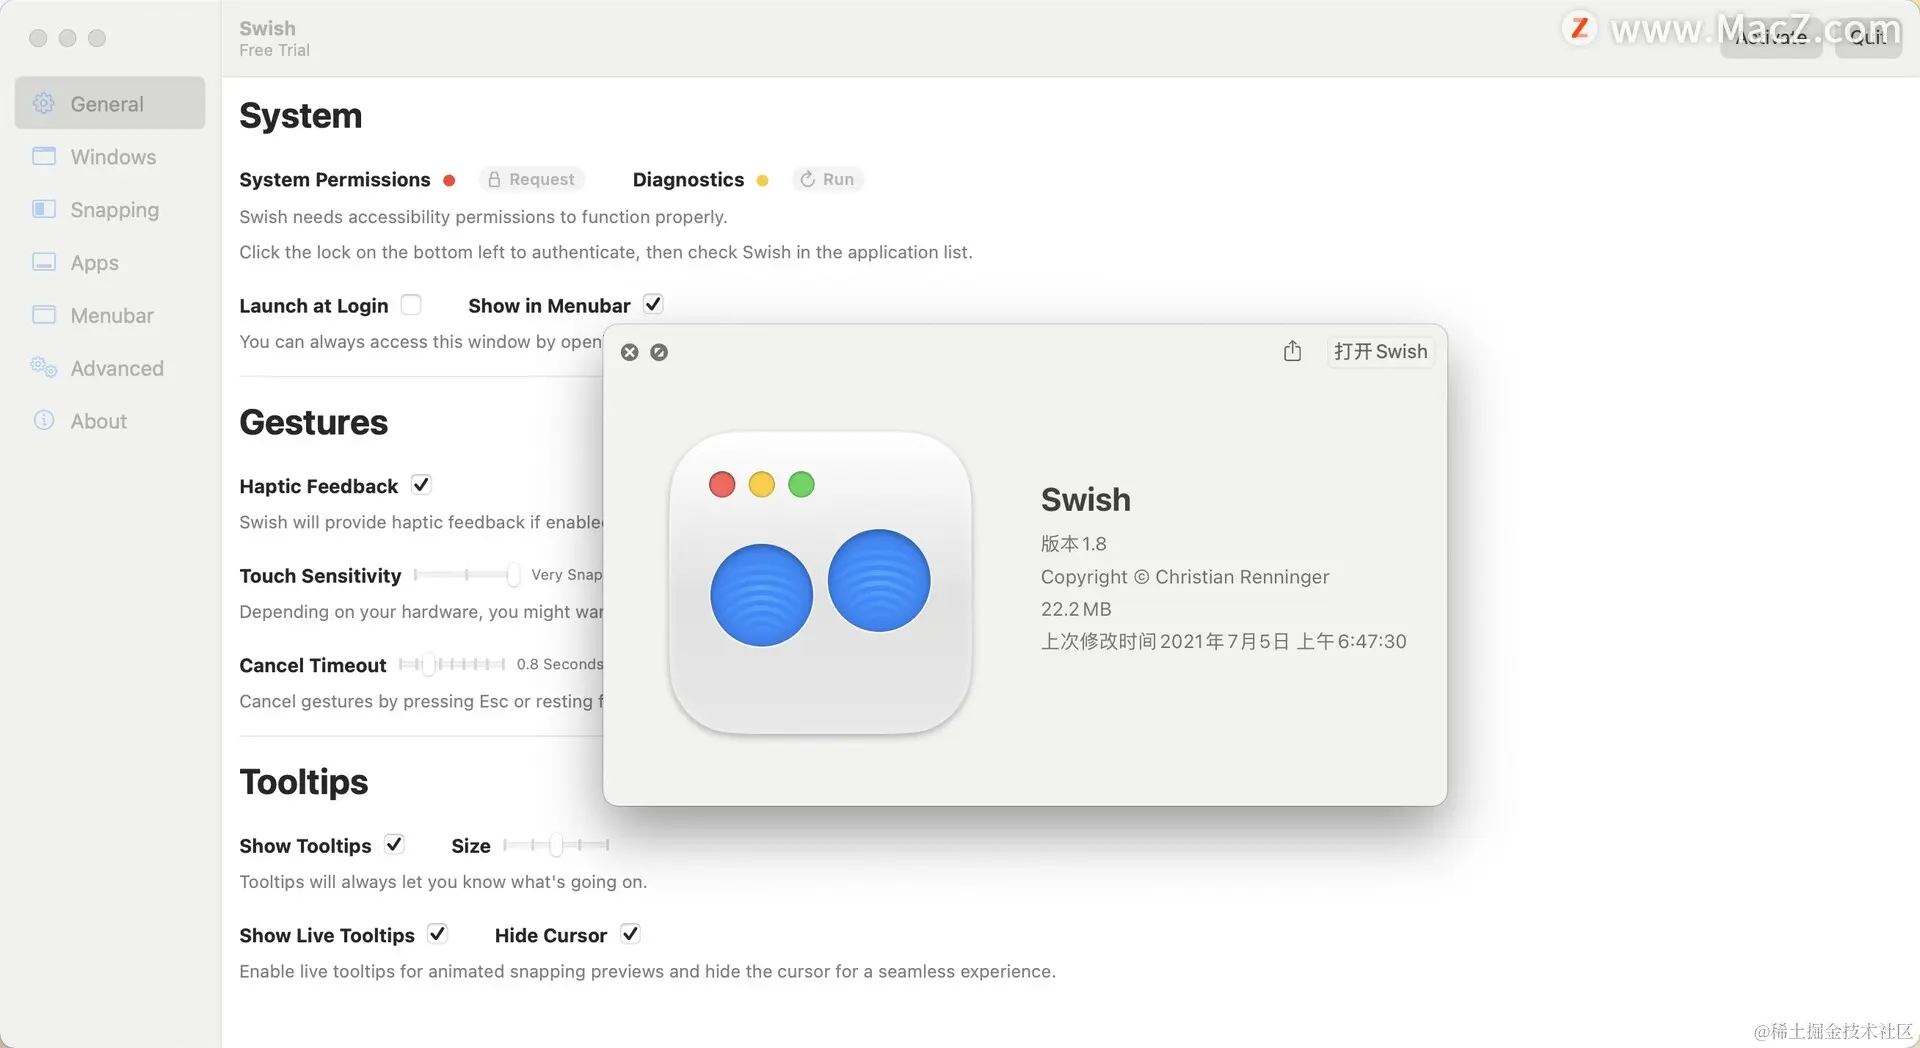Image resolution: width=1920 pixels, height=1048 pixels.
Task: Click the Menubar sidebar icon
Action: pyautogui.click(x=44, y=315)
